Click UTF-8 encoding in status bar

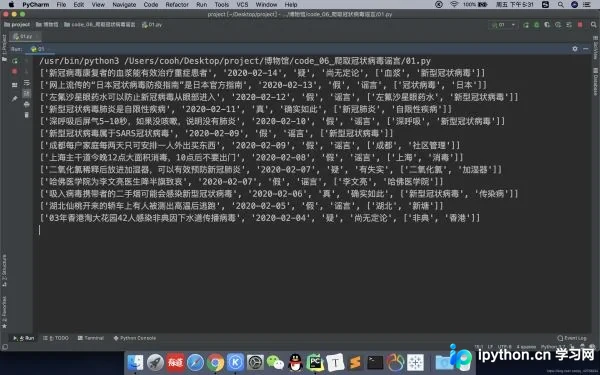point(504,347)
